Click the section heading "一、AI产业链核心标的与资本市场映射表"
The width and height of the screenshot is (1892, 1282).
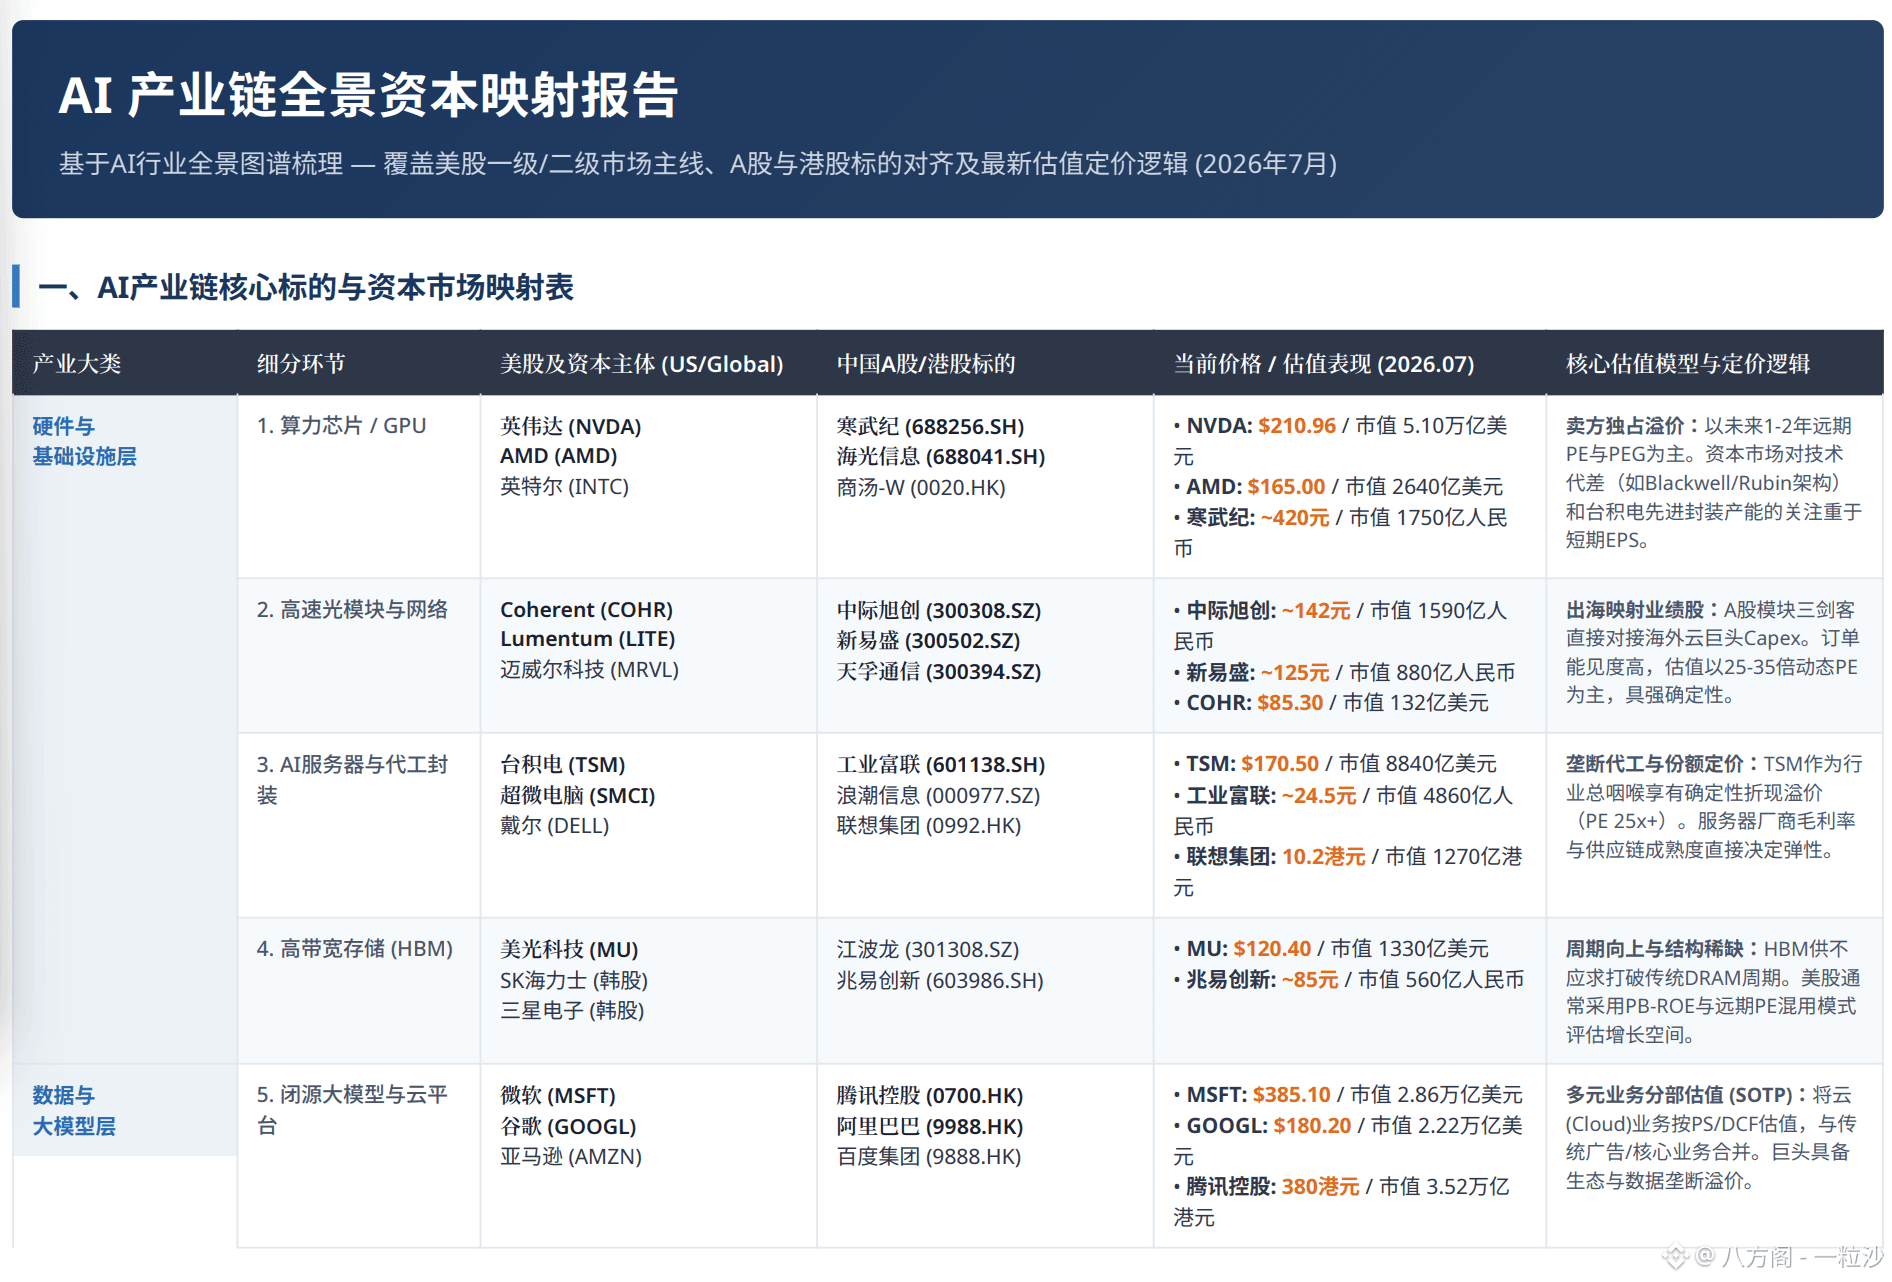[x=305, y=288]
